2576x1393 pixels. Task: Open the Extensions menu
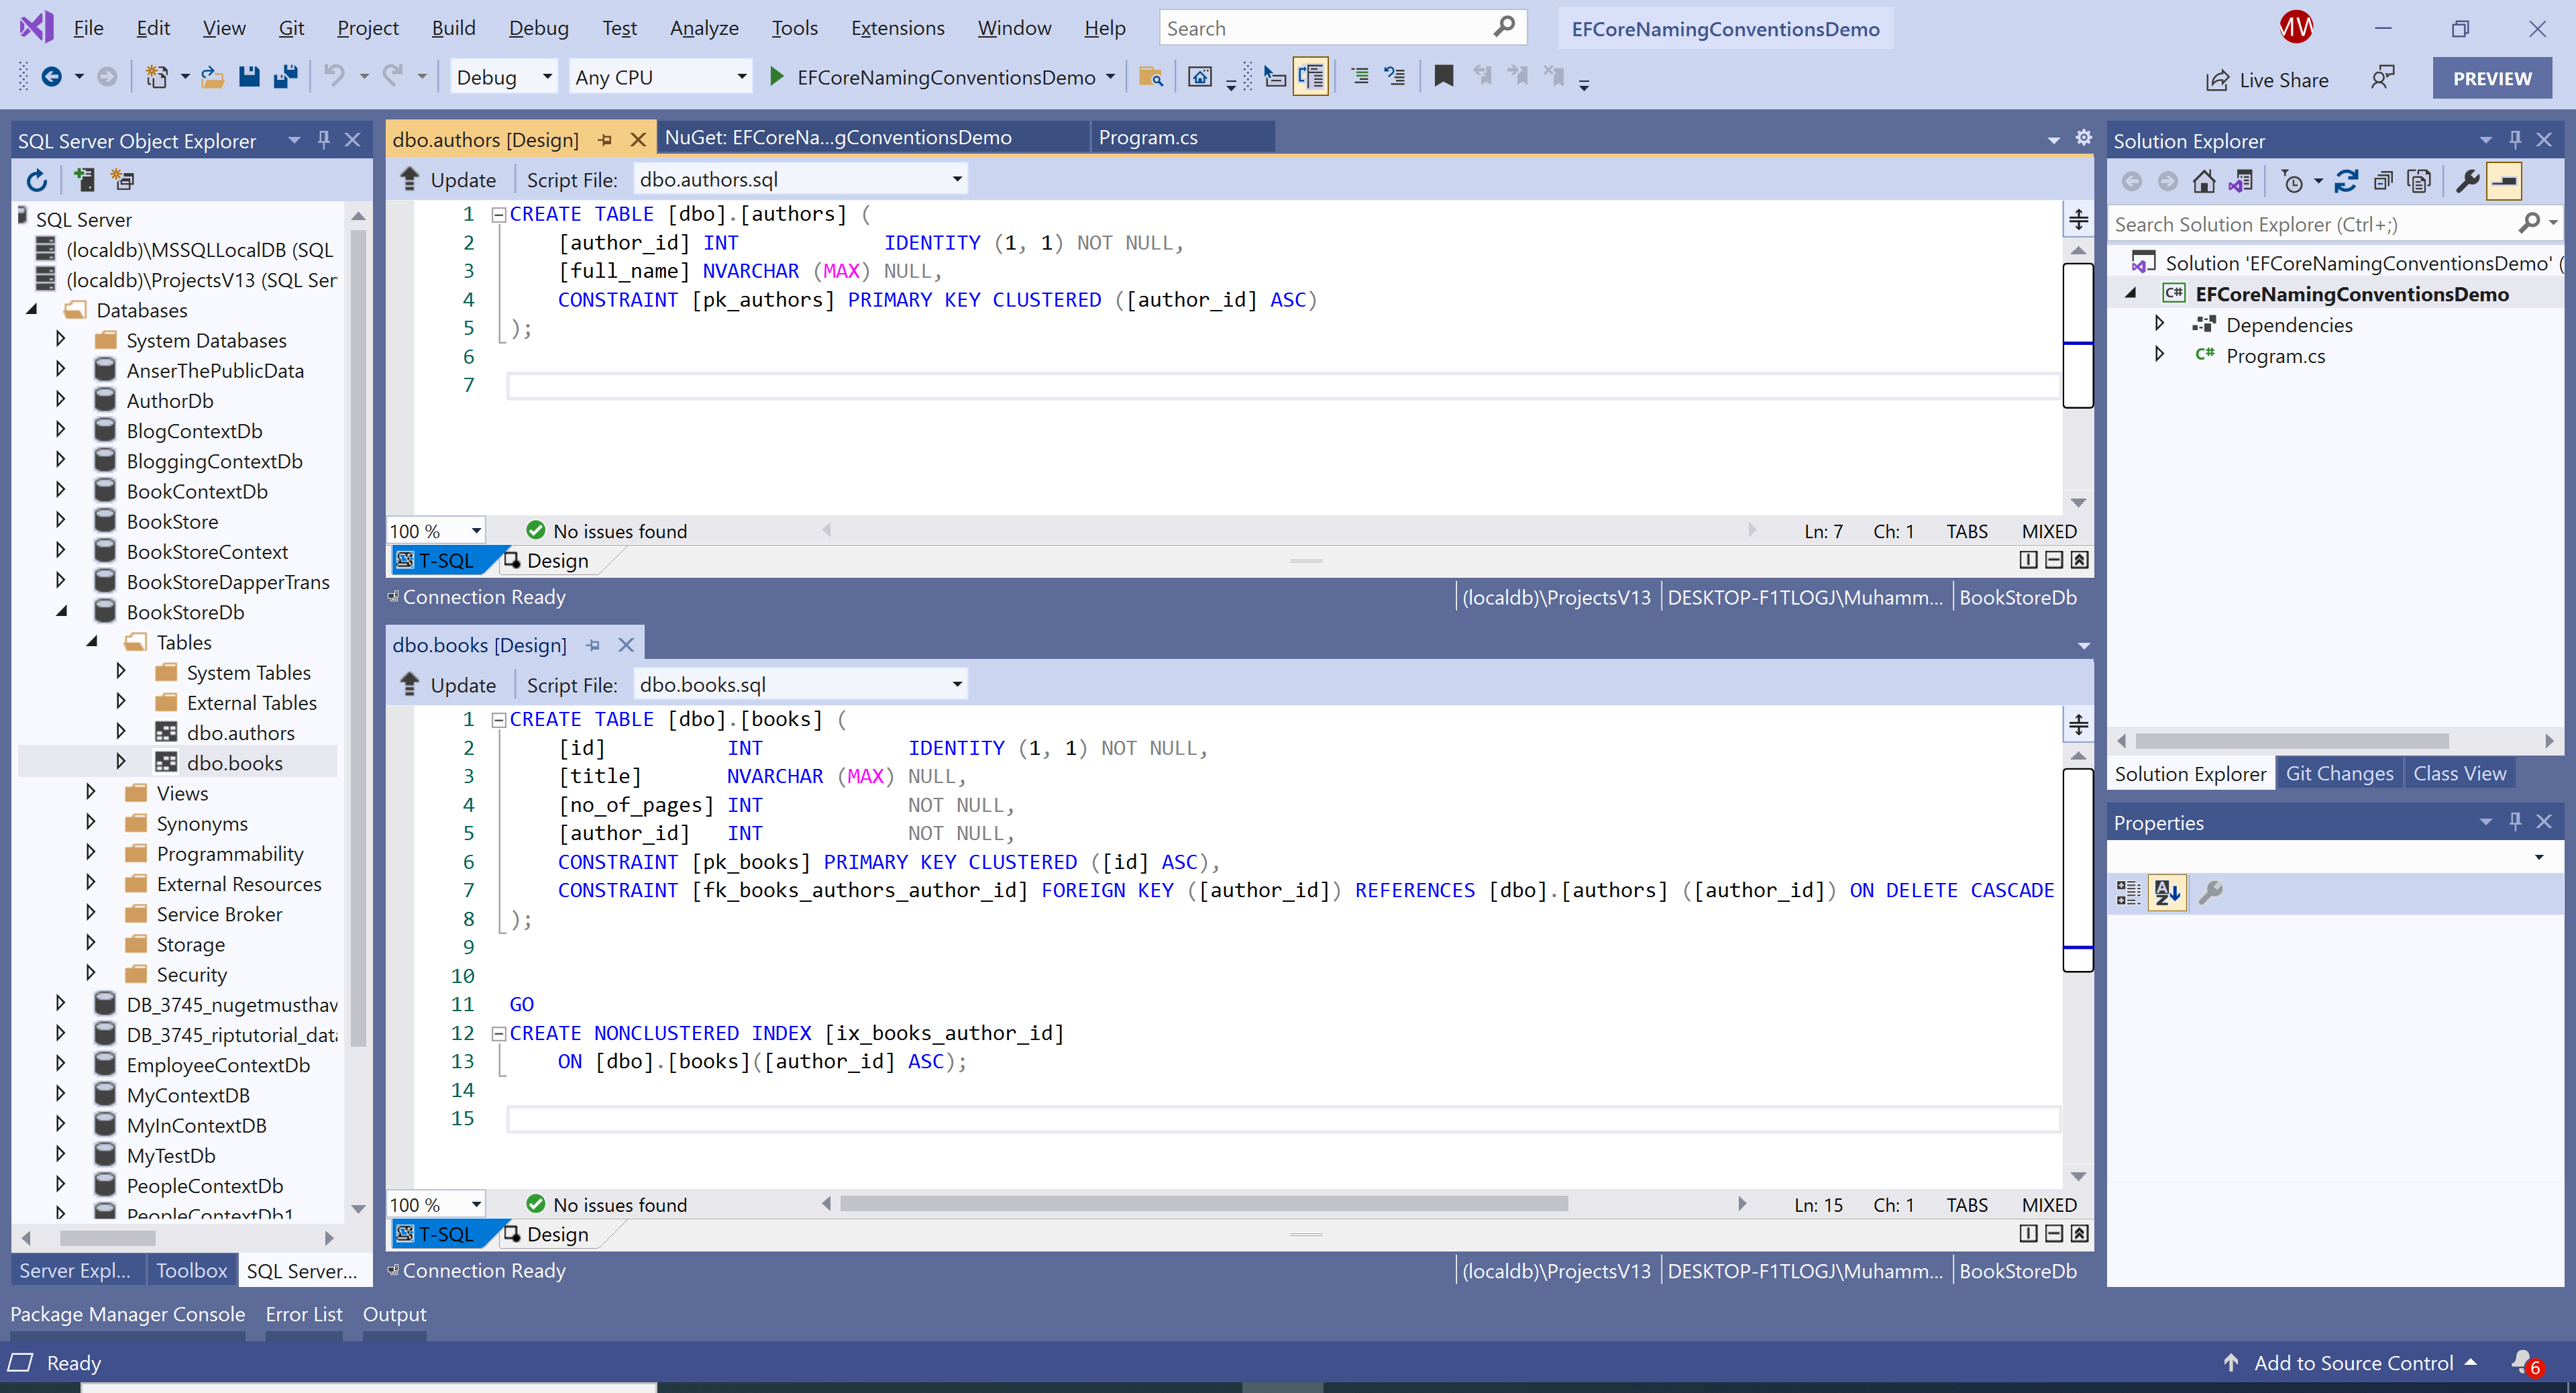pyautogui.click(x=897, y=28)
